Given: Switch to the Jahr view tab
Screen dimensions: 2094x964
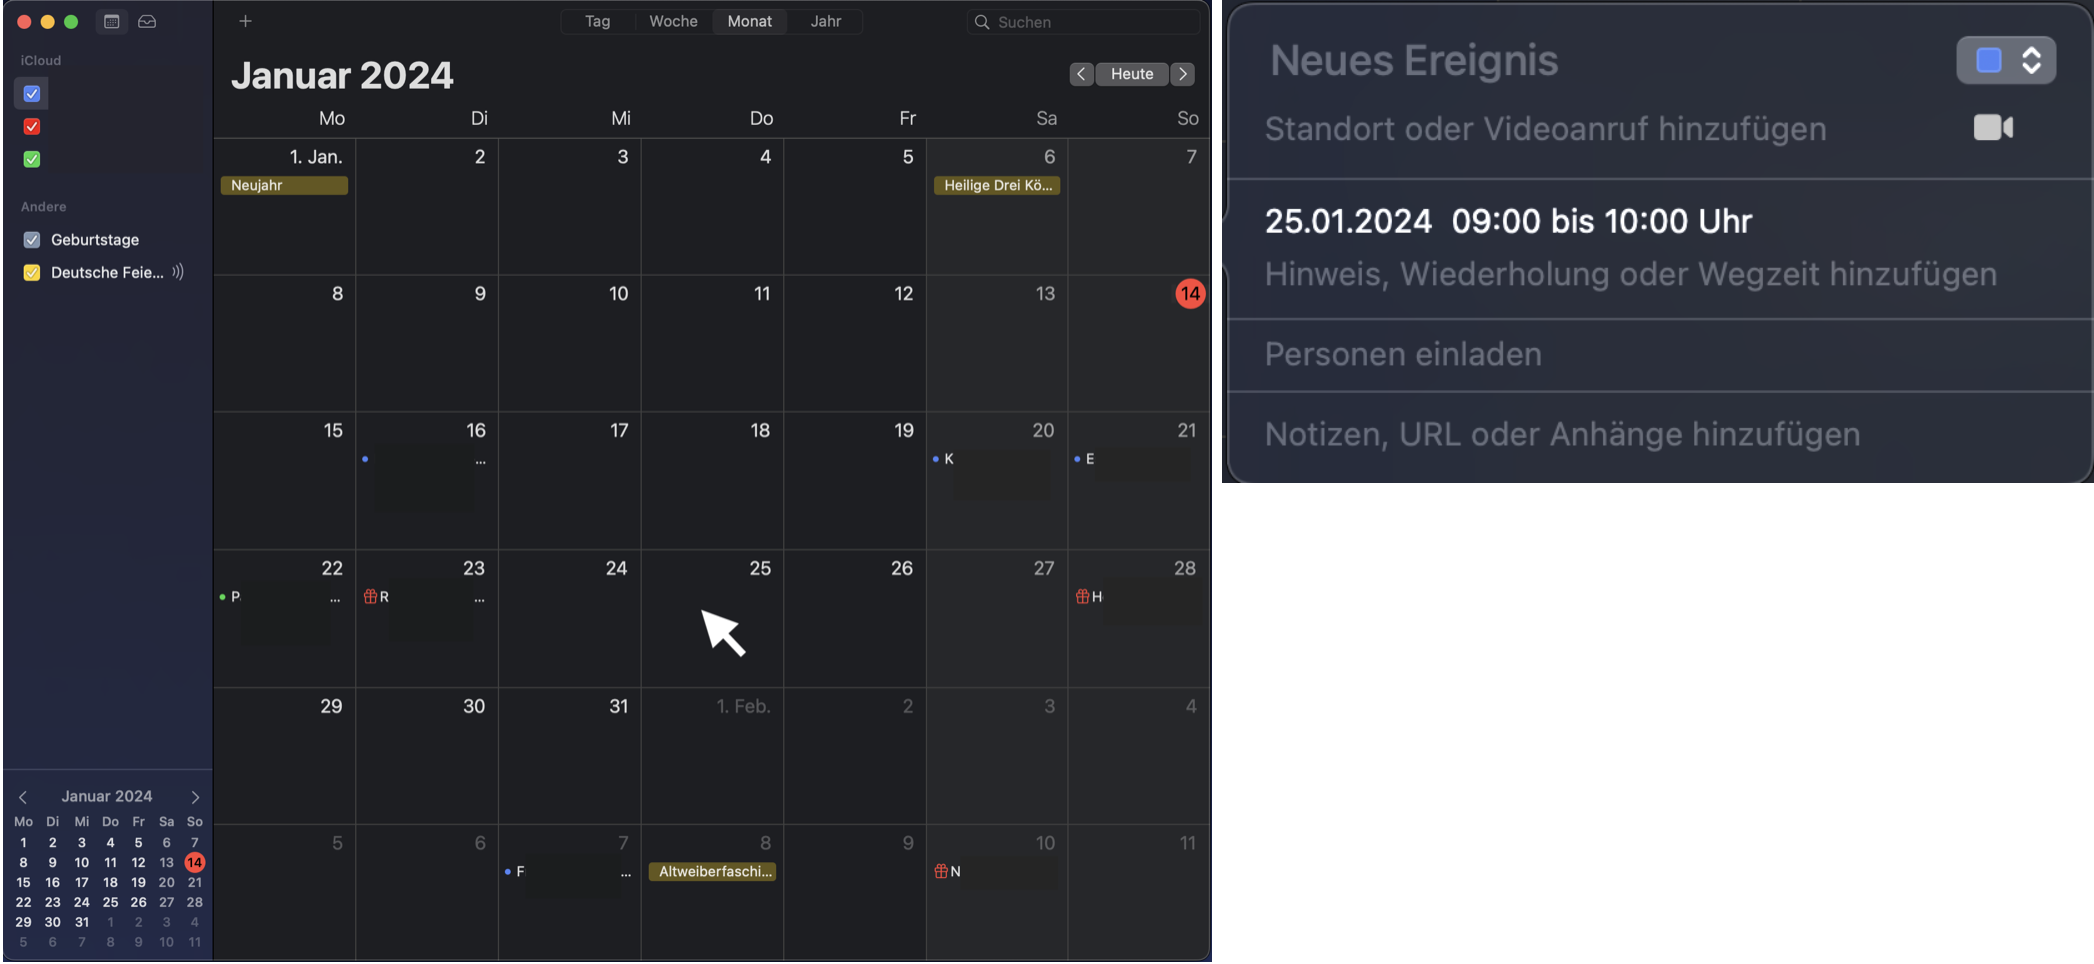Looking at the screenshot, I should point(825,21).
